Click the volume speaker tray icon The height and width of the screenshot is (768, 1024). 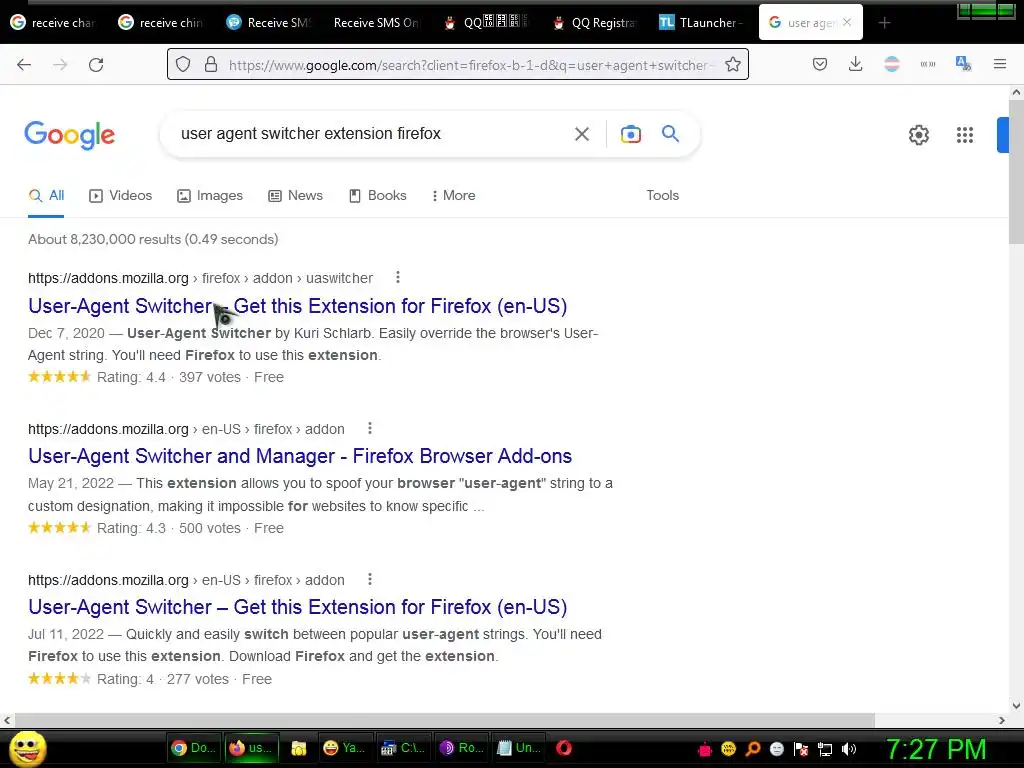click(849, 750)
